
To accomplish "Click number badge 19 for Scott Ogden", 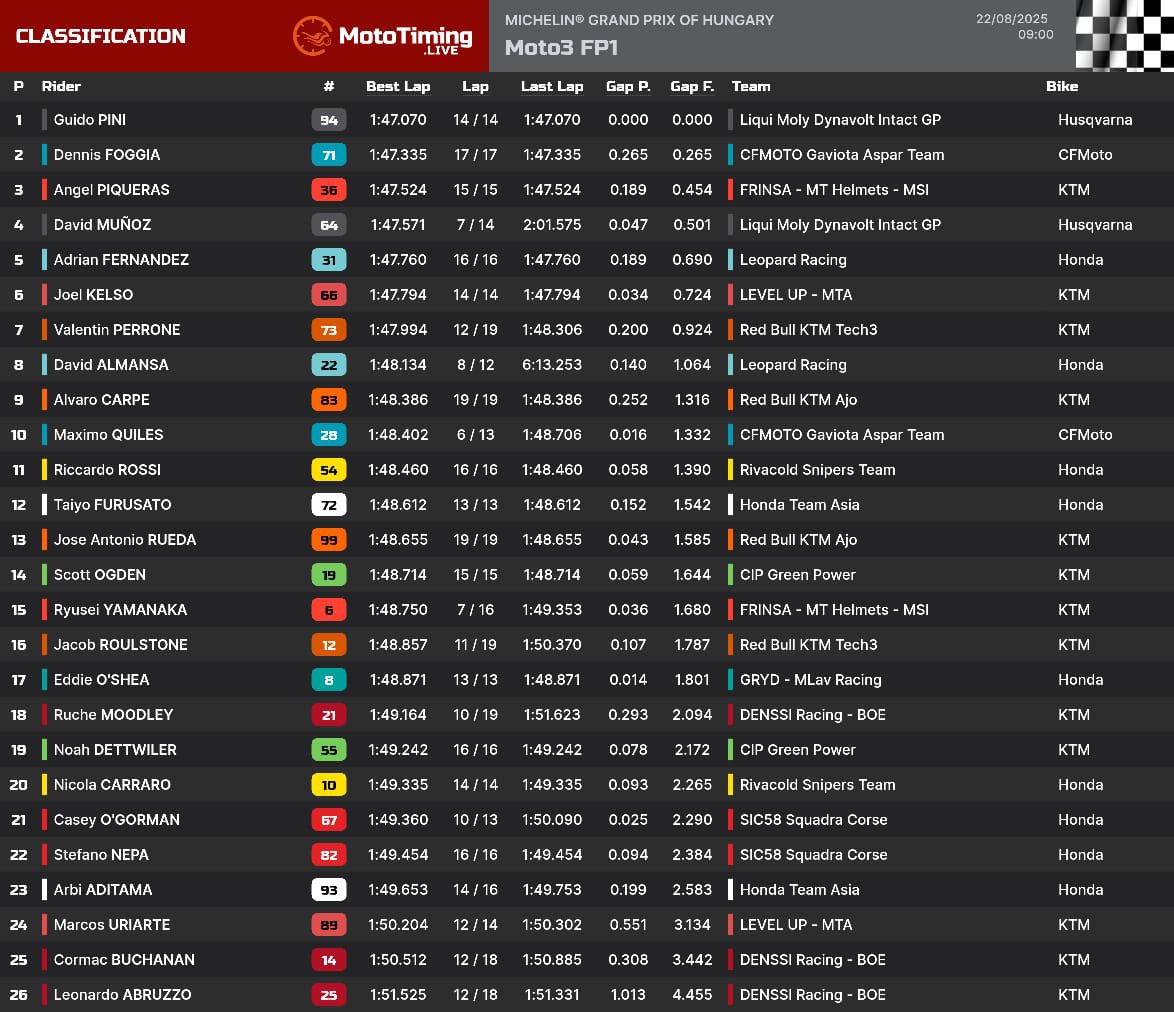I will tap(329, 575).
